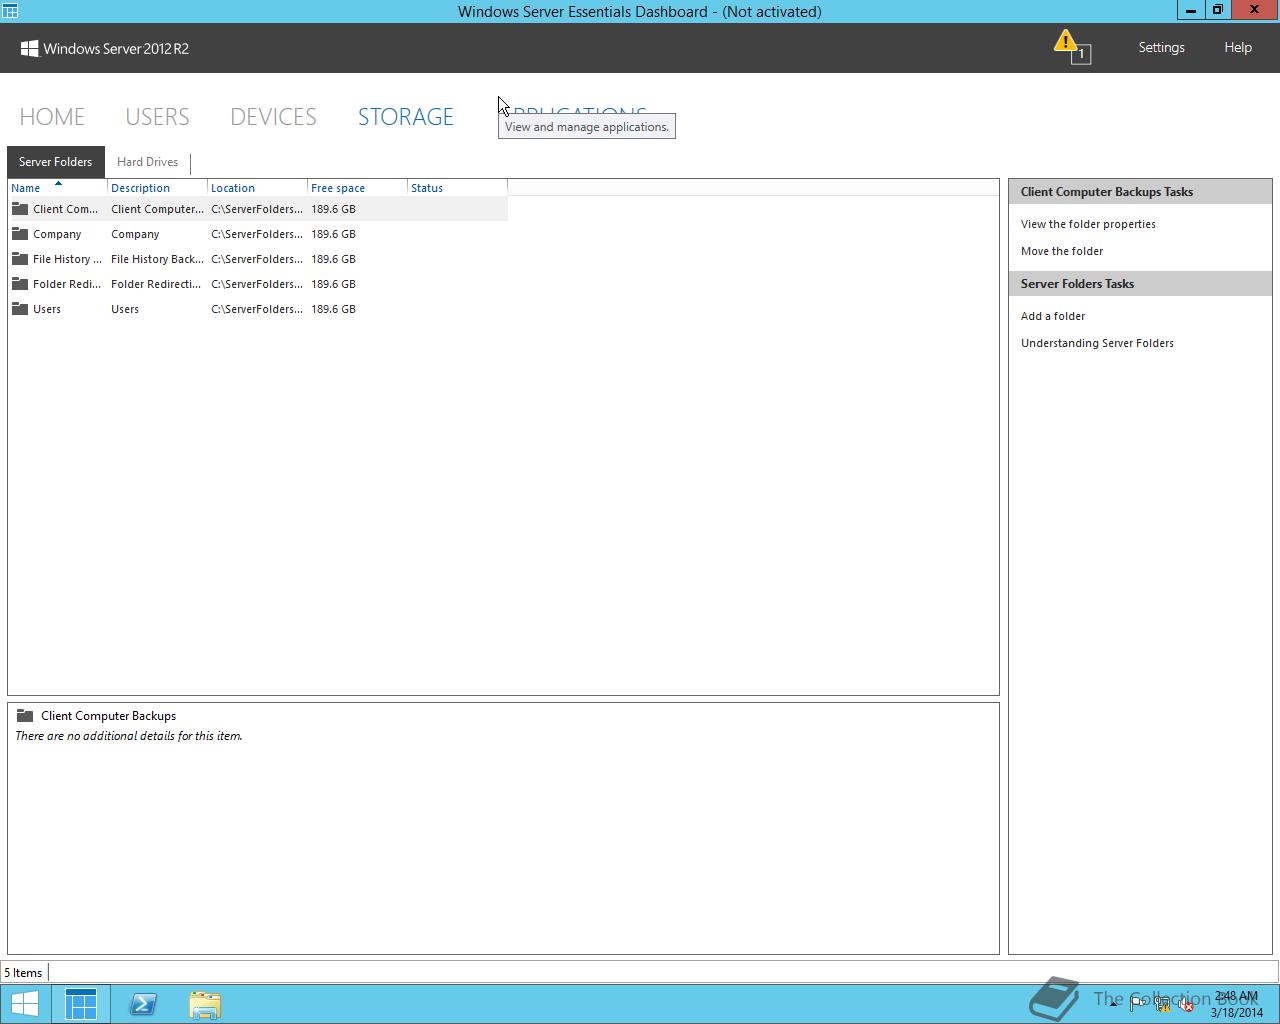Sort by the Location column header

257,188
